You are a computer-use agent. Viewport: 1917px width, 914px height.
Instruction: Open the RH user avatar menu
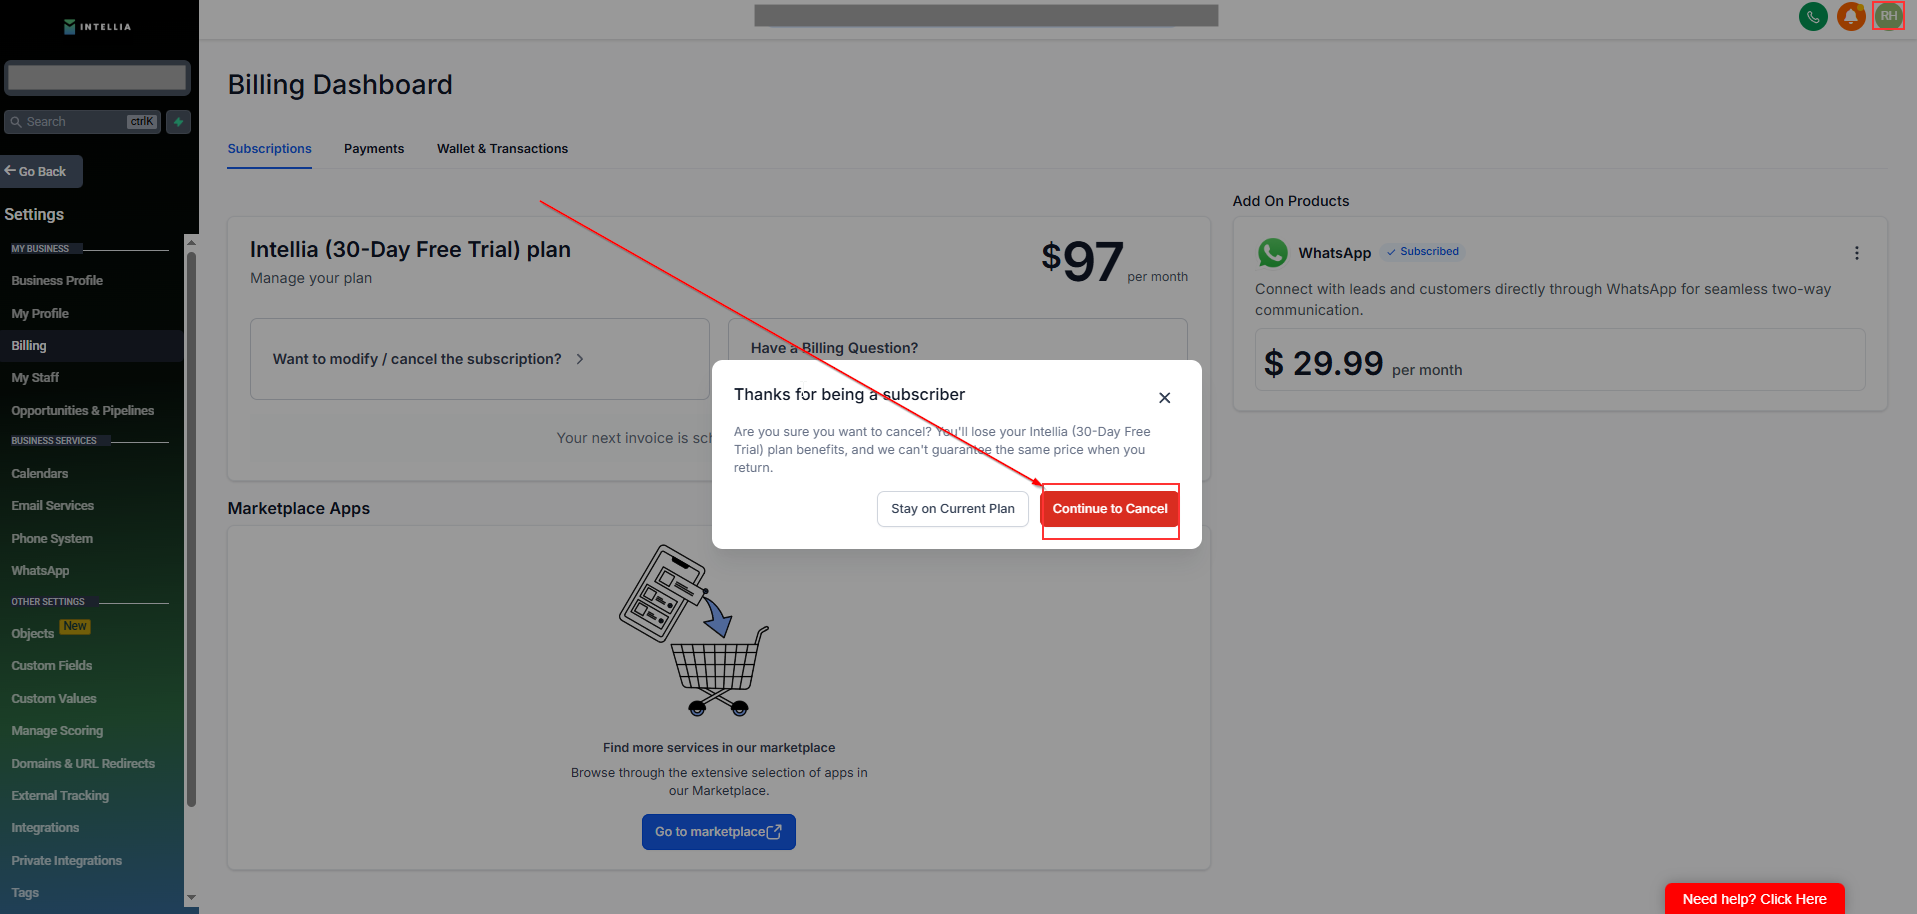click(x=1888, y=16)
